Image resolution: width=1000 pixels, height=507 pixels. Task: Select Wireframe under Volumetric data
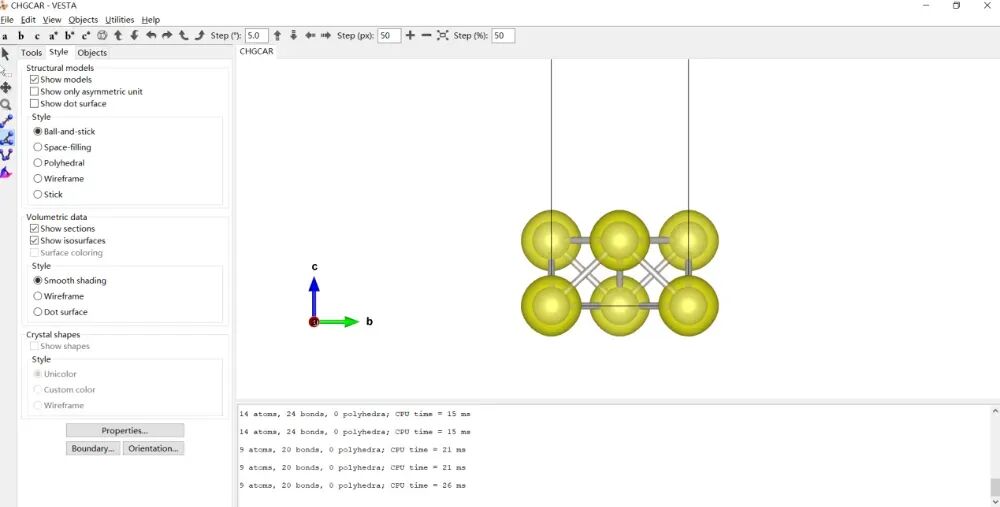click(x=38, y=296)
